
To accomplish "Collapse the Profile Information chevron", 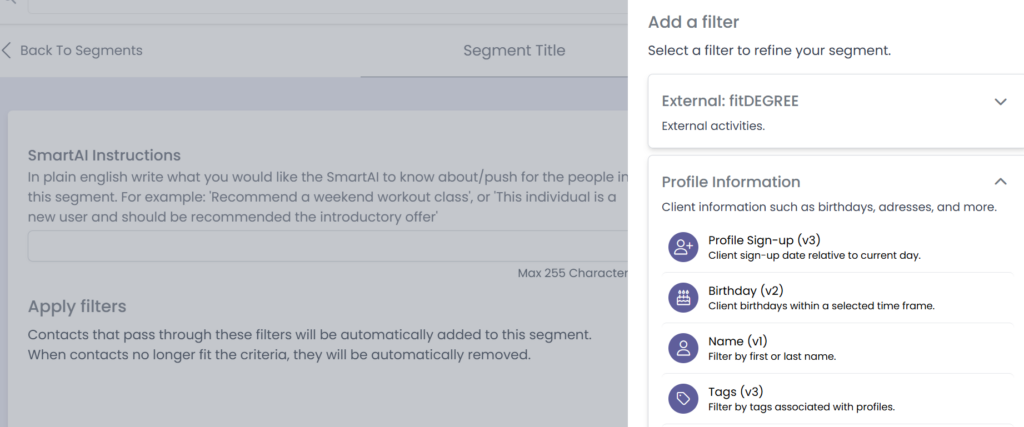I will (x=1000, y=182).
